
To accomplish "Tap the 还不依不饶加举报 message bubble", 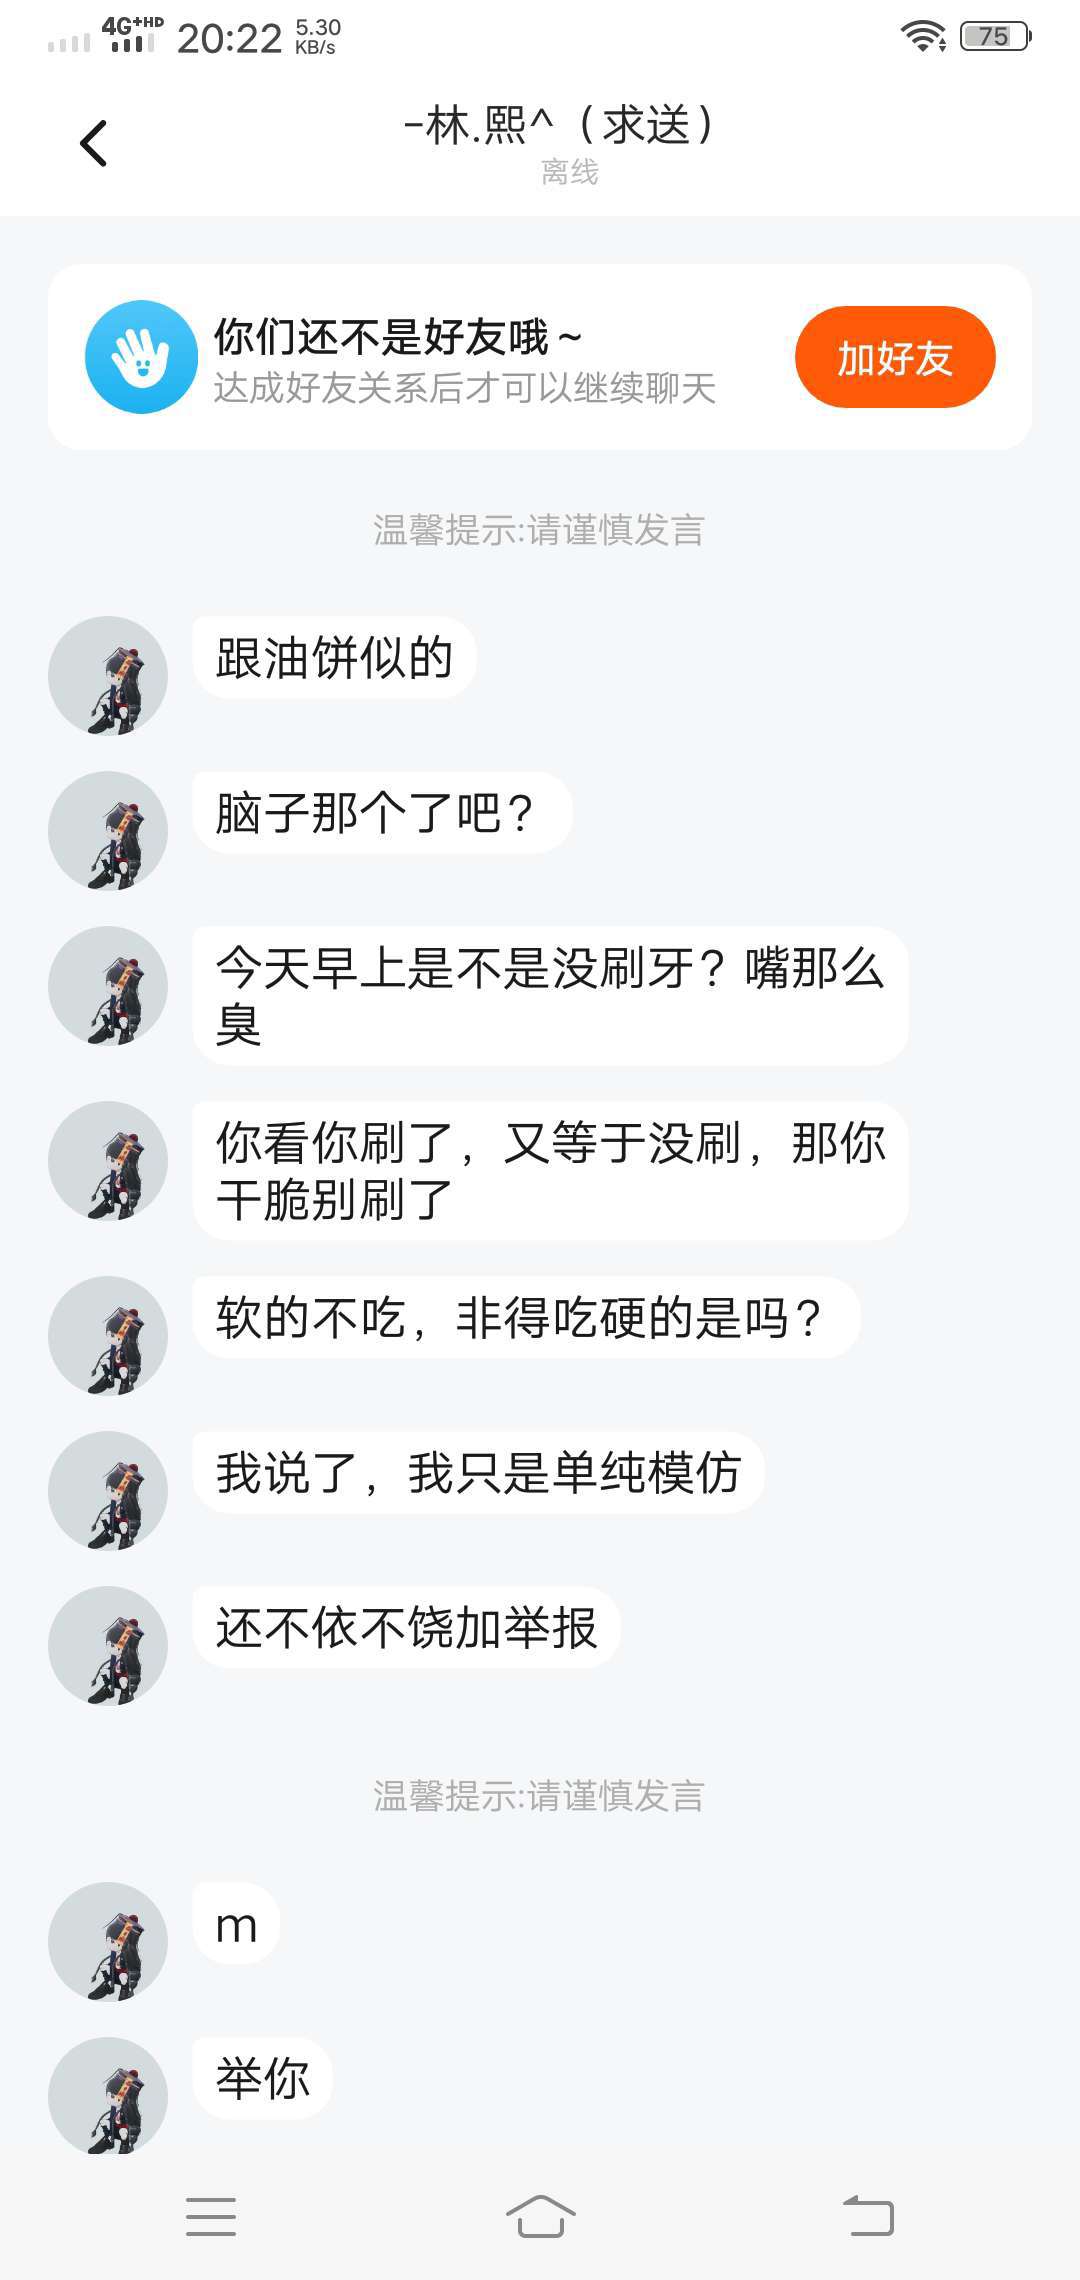I will (406, 1628).
